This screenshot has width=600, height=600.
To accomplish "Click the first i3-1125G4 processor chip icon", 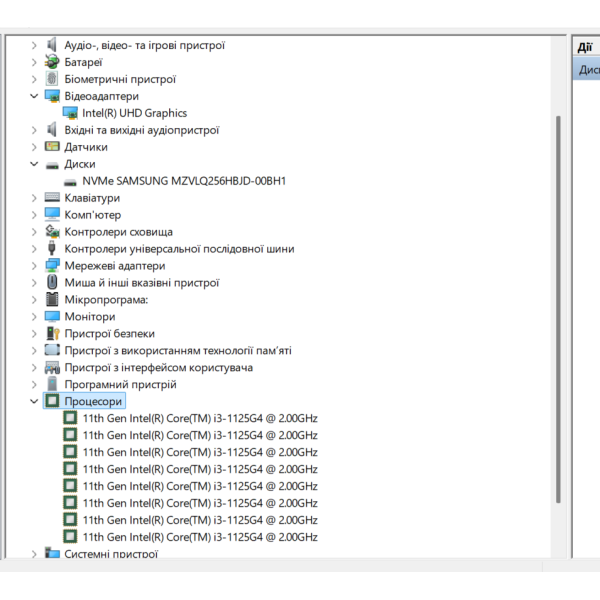I will point(70,418).
